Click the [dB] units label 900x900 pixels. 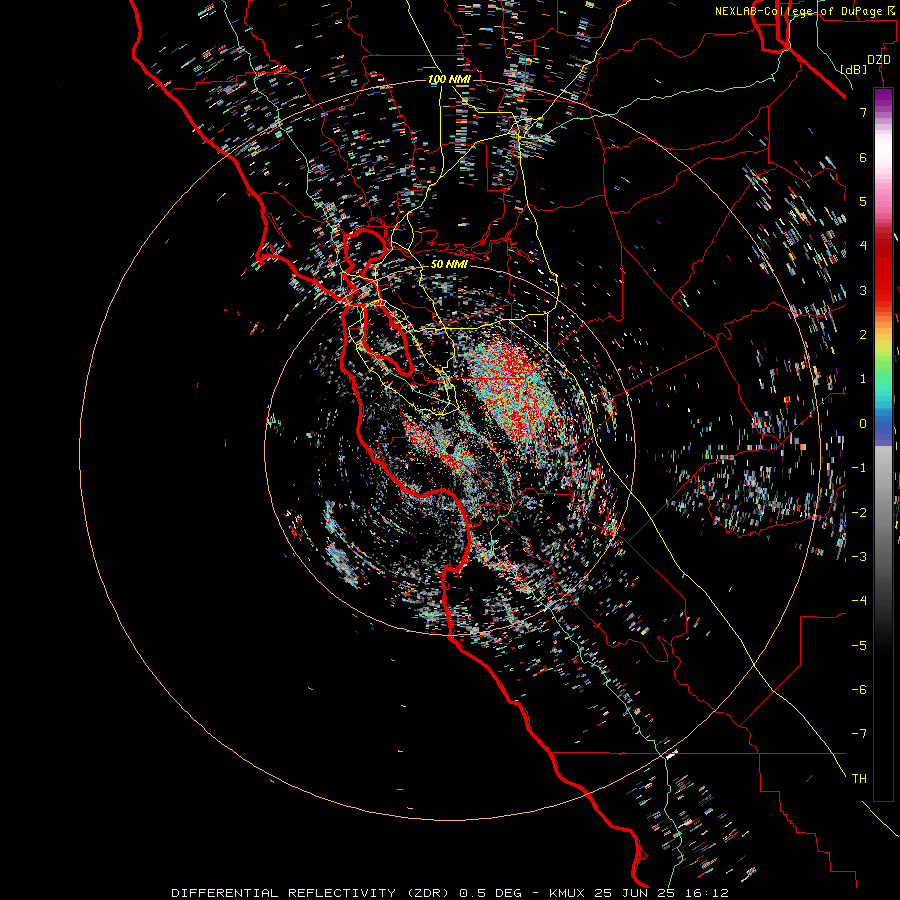pos(854,69)
